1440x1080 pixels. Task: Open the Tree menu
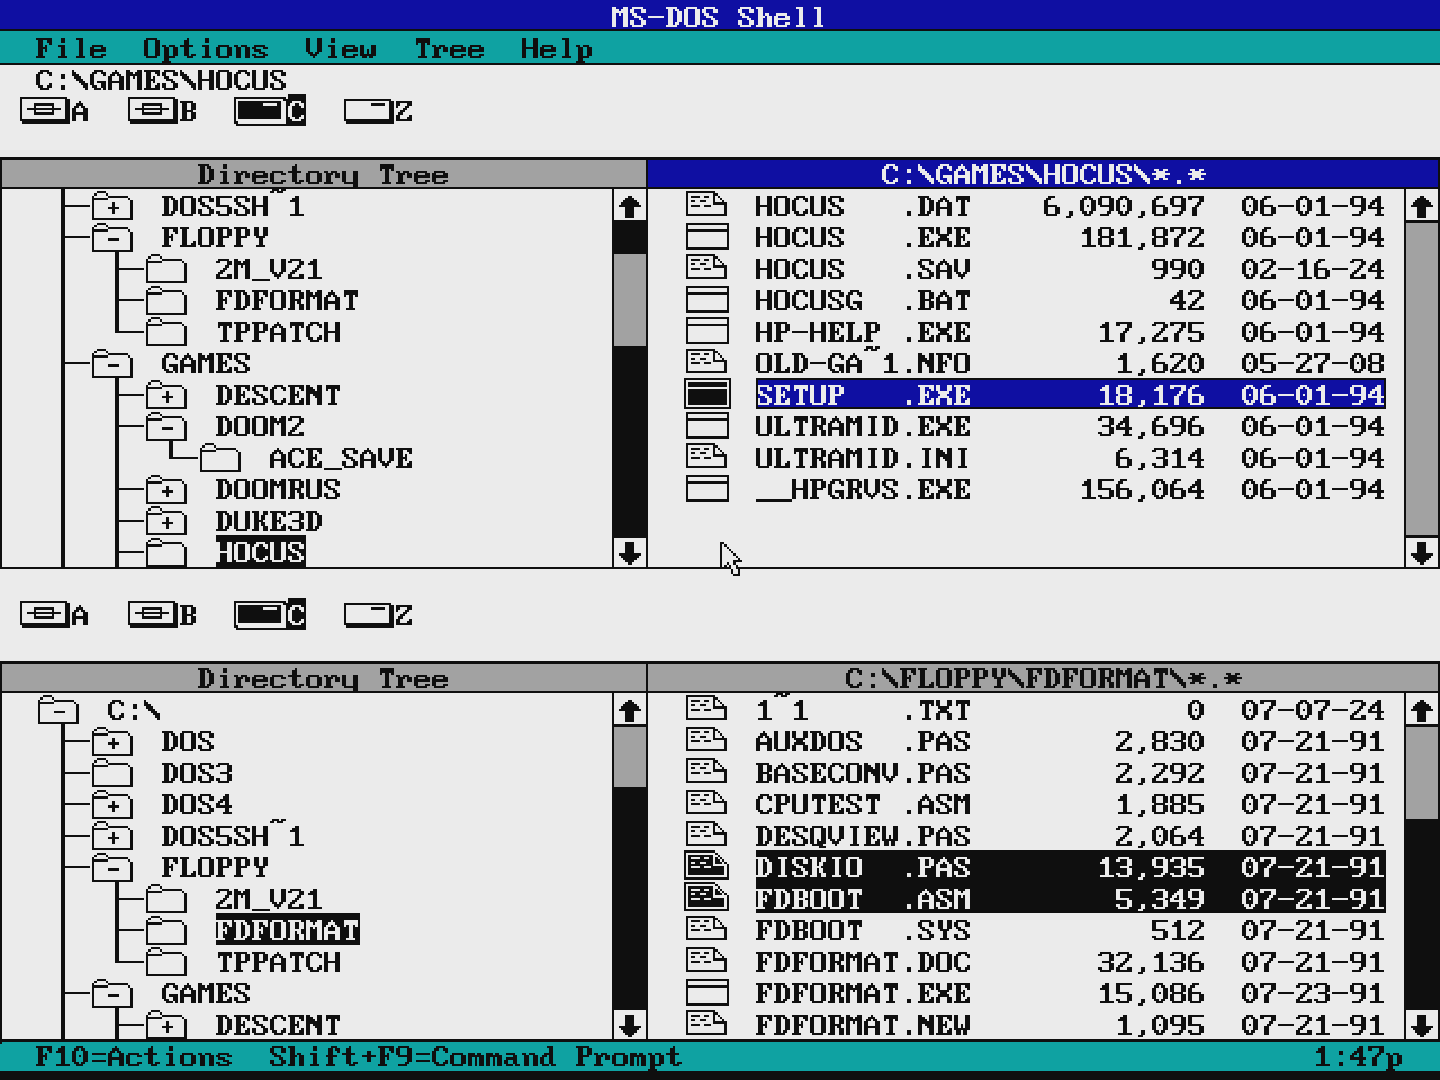point(450,48)
